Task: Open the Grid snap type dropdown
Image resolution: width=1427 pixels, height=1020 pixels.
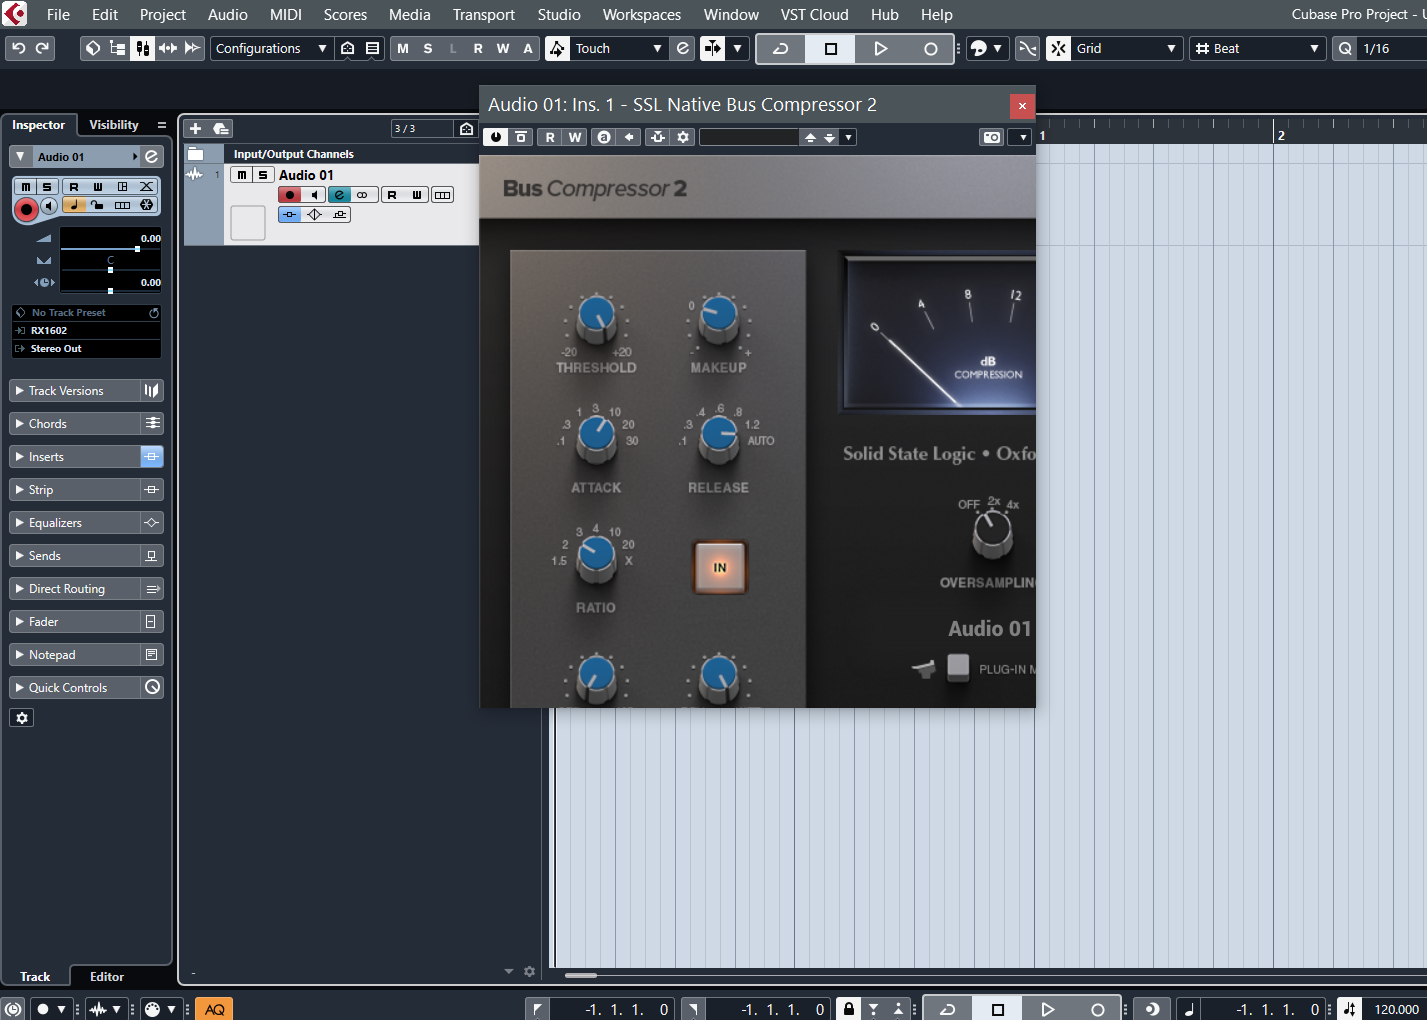Action: click(x=1127, y=48)
